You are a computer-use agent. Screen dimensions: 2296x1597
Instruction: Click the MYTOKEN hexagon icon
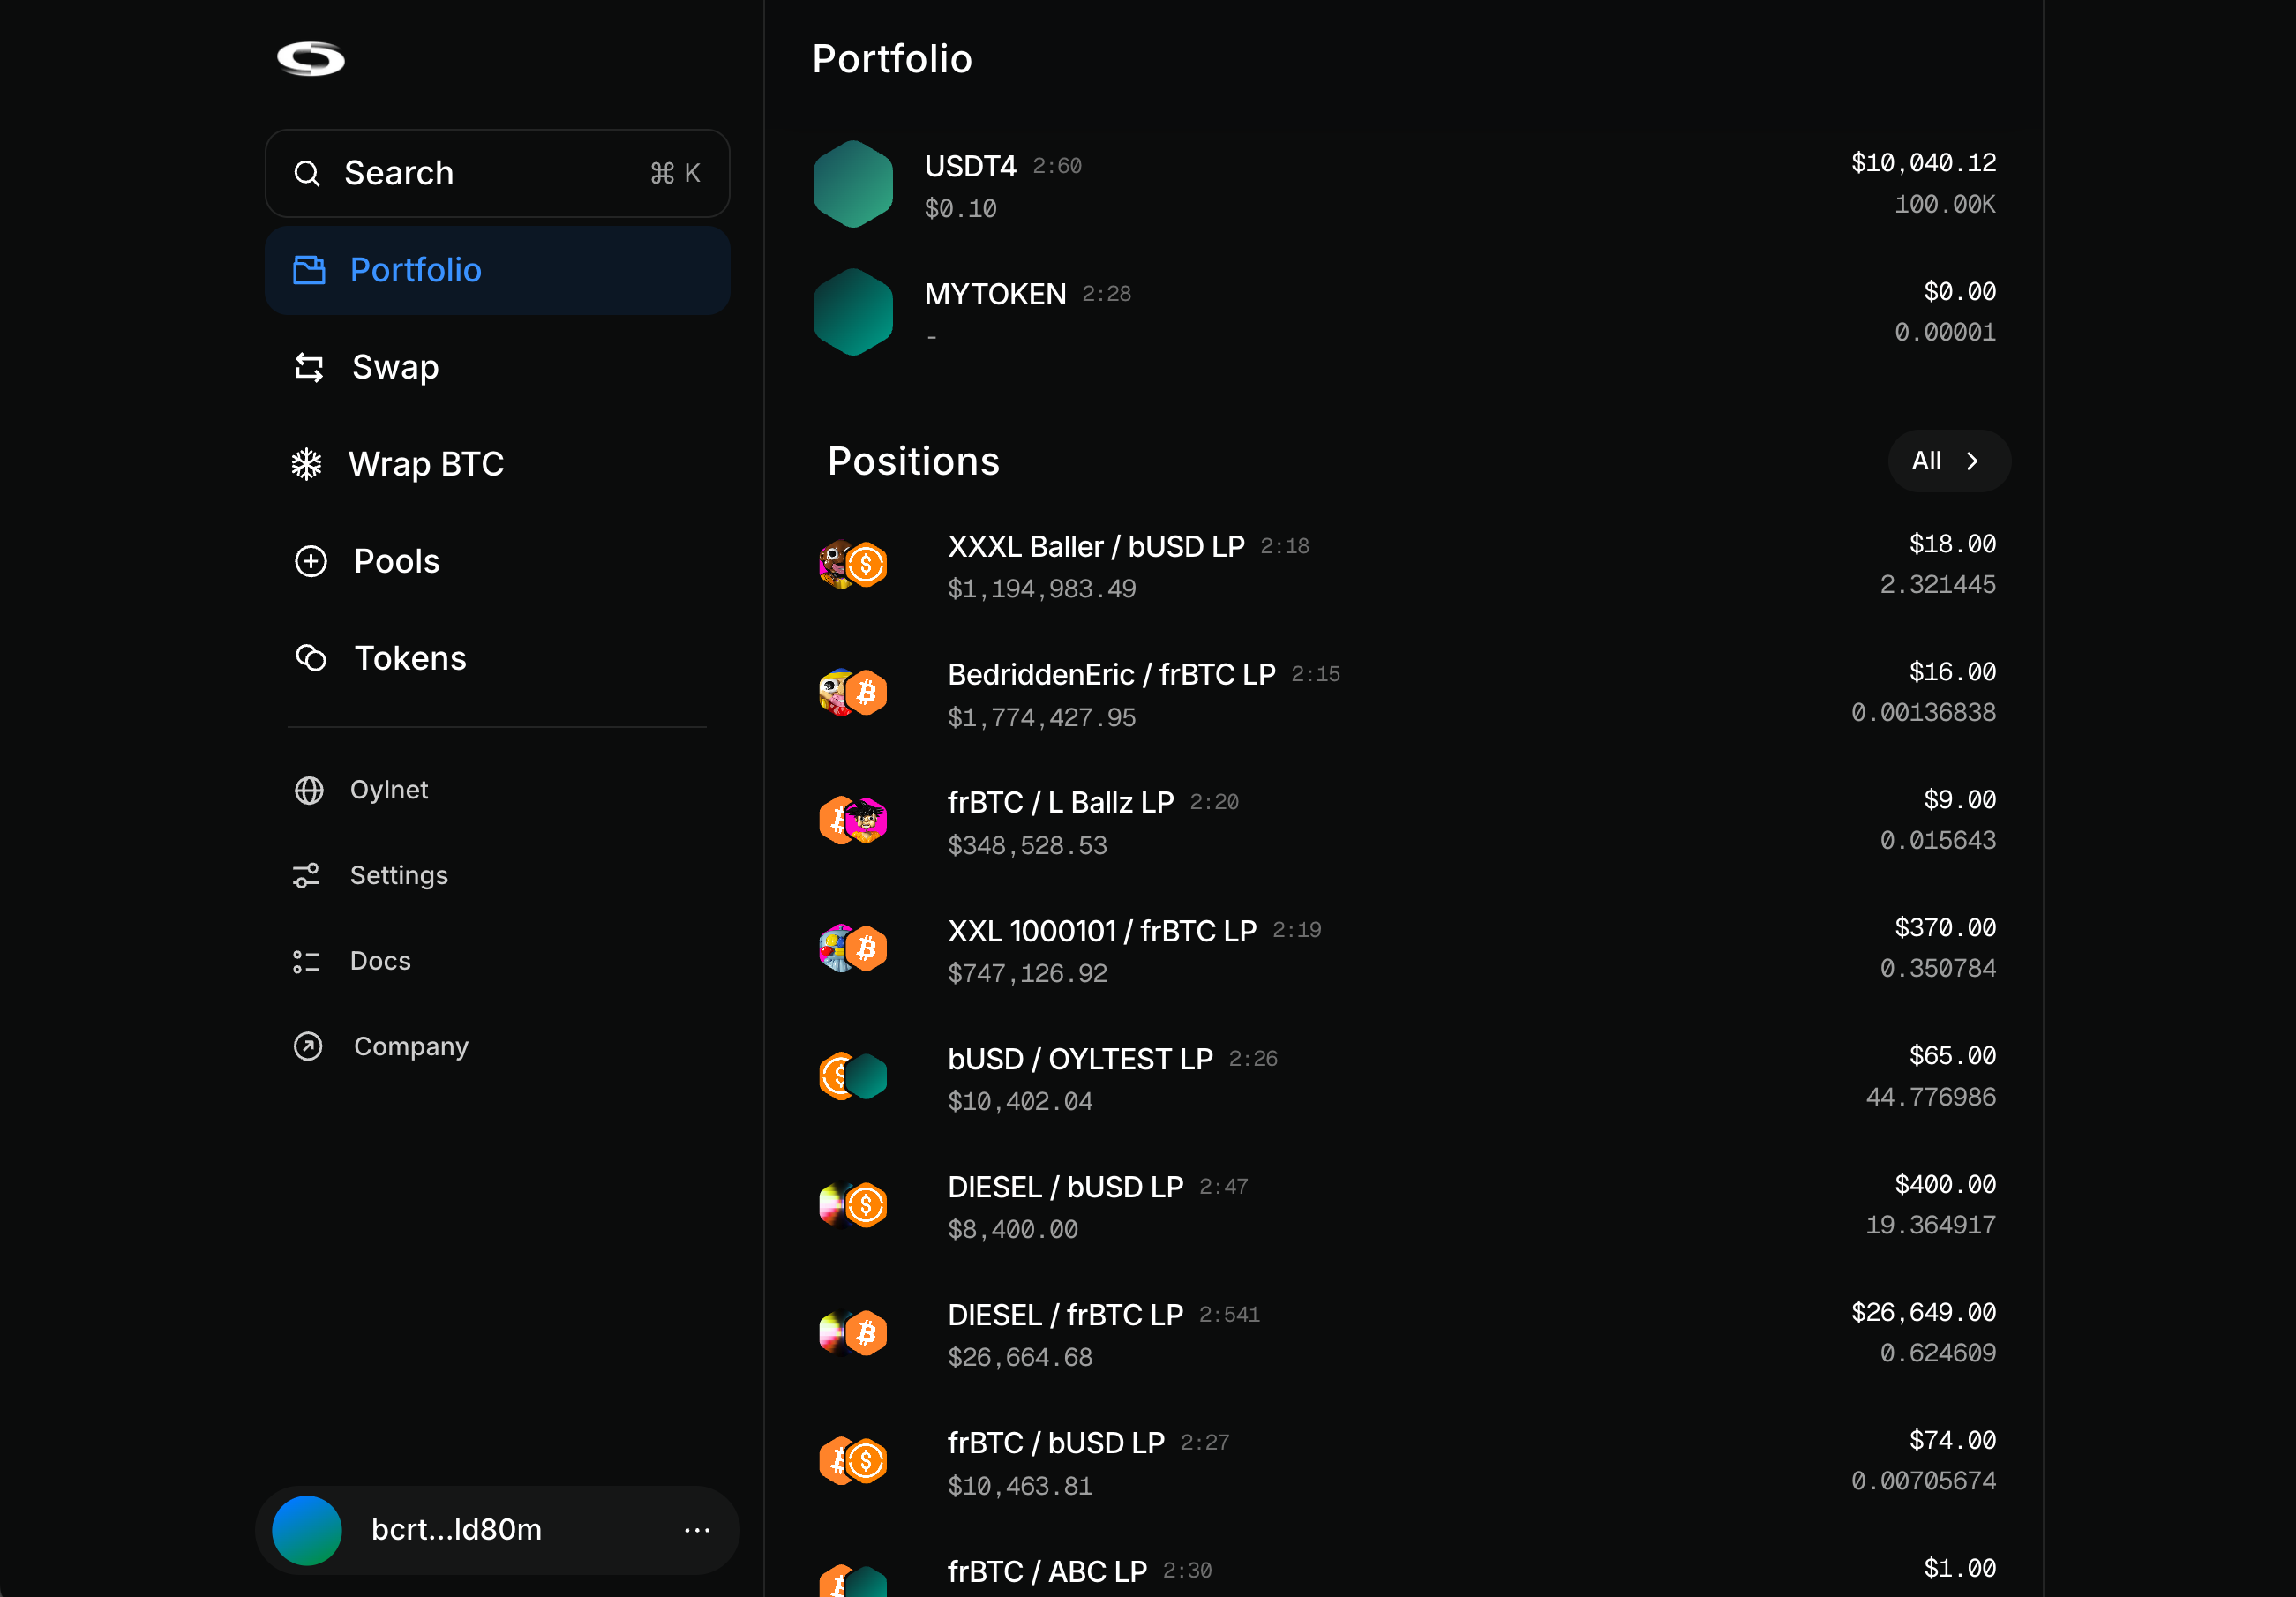pos(853,312)
